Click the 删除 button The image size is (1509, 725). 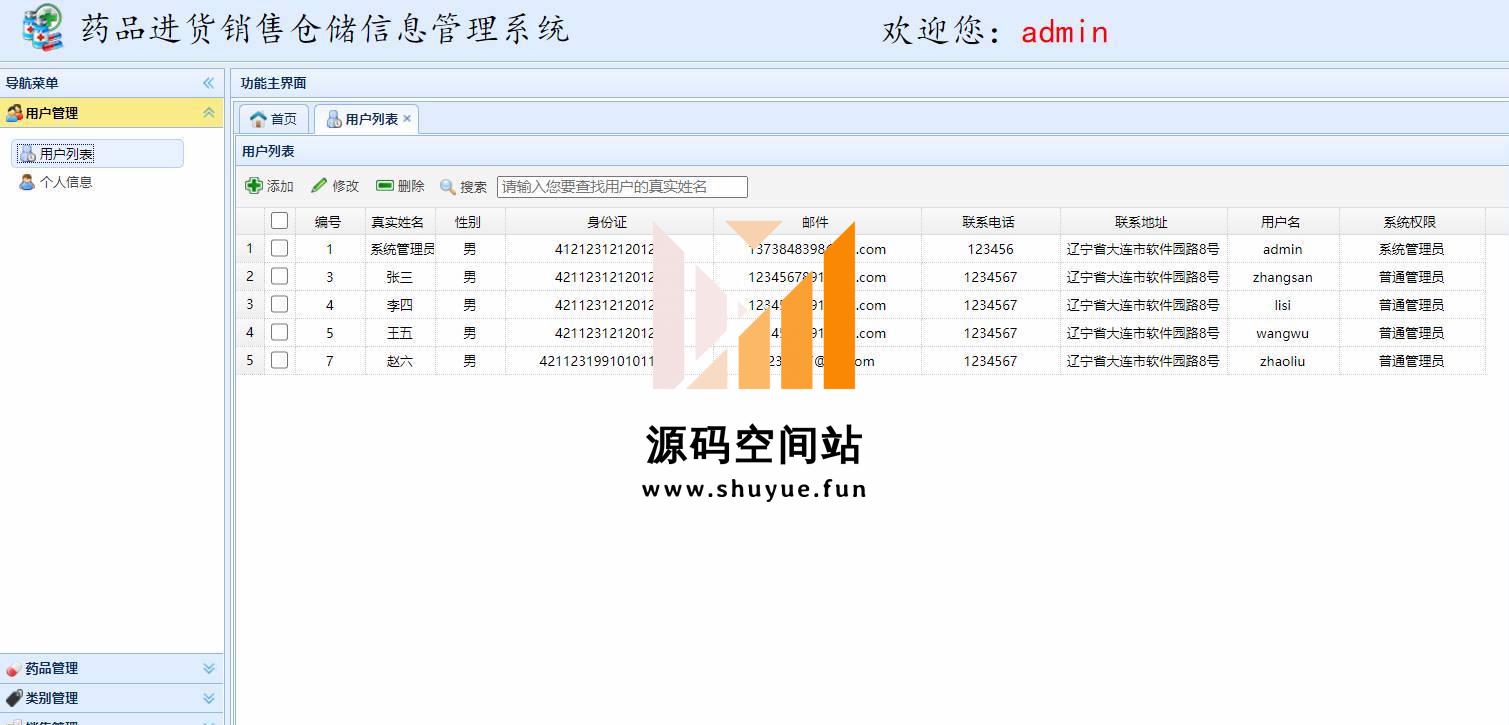[400, 186]
